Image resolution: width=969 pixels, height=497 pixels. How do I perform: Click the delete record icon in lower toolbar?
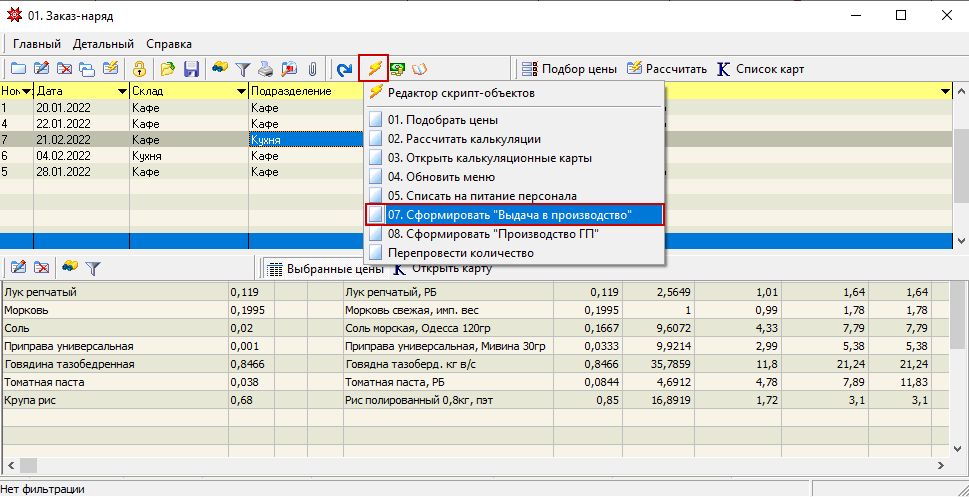coord(42,267)
